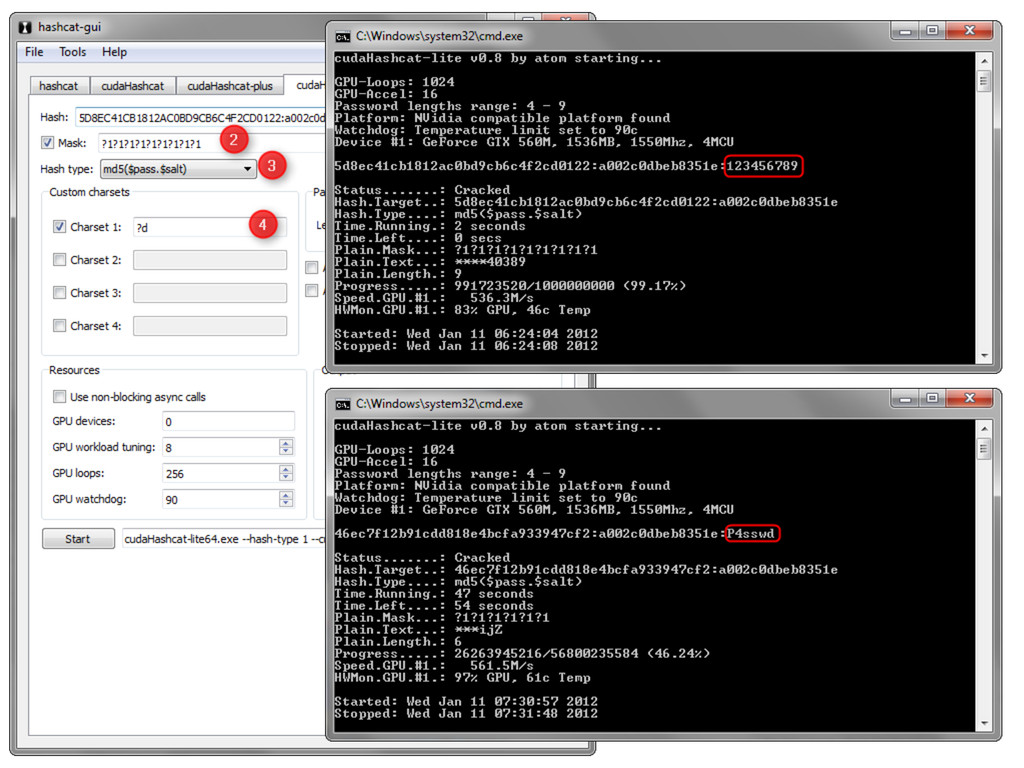This screenshot has height=768, width=1024.
Task: Click the GPU loops field
Action: pos(221,473)
